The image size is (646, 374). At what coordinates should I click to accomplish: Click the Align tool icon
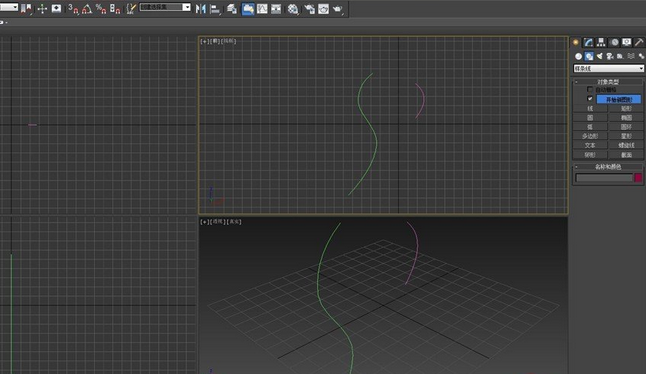pyautogui.click(x=215, y=9)
